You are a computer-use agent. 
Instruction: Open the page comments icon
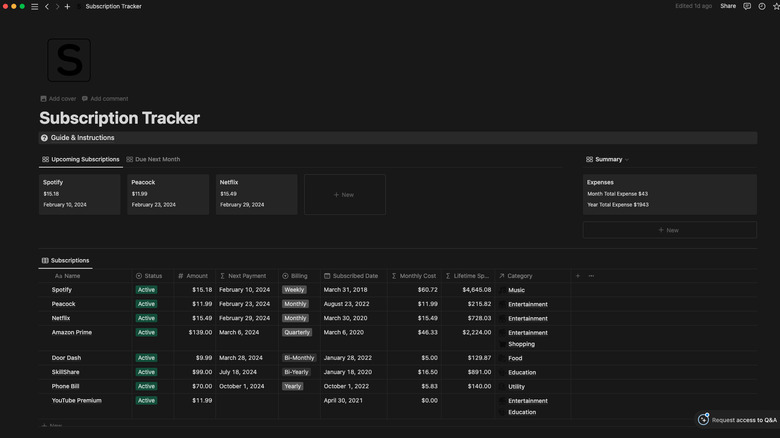(748, 6)
